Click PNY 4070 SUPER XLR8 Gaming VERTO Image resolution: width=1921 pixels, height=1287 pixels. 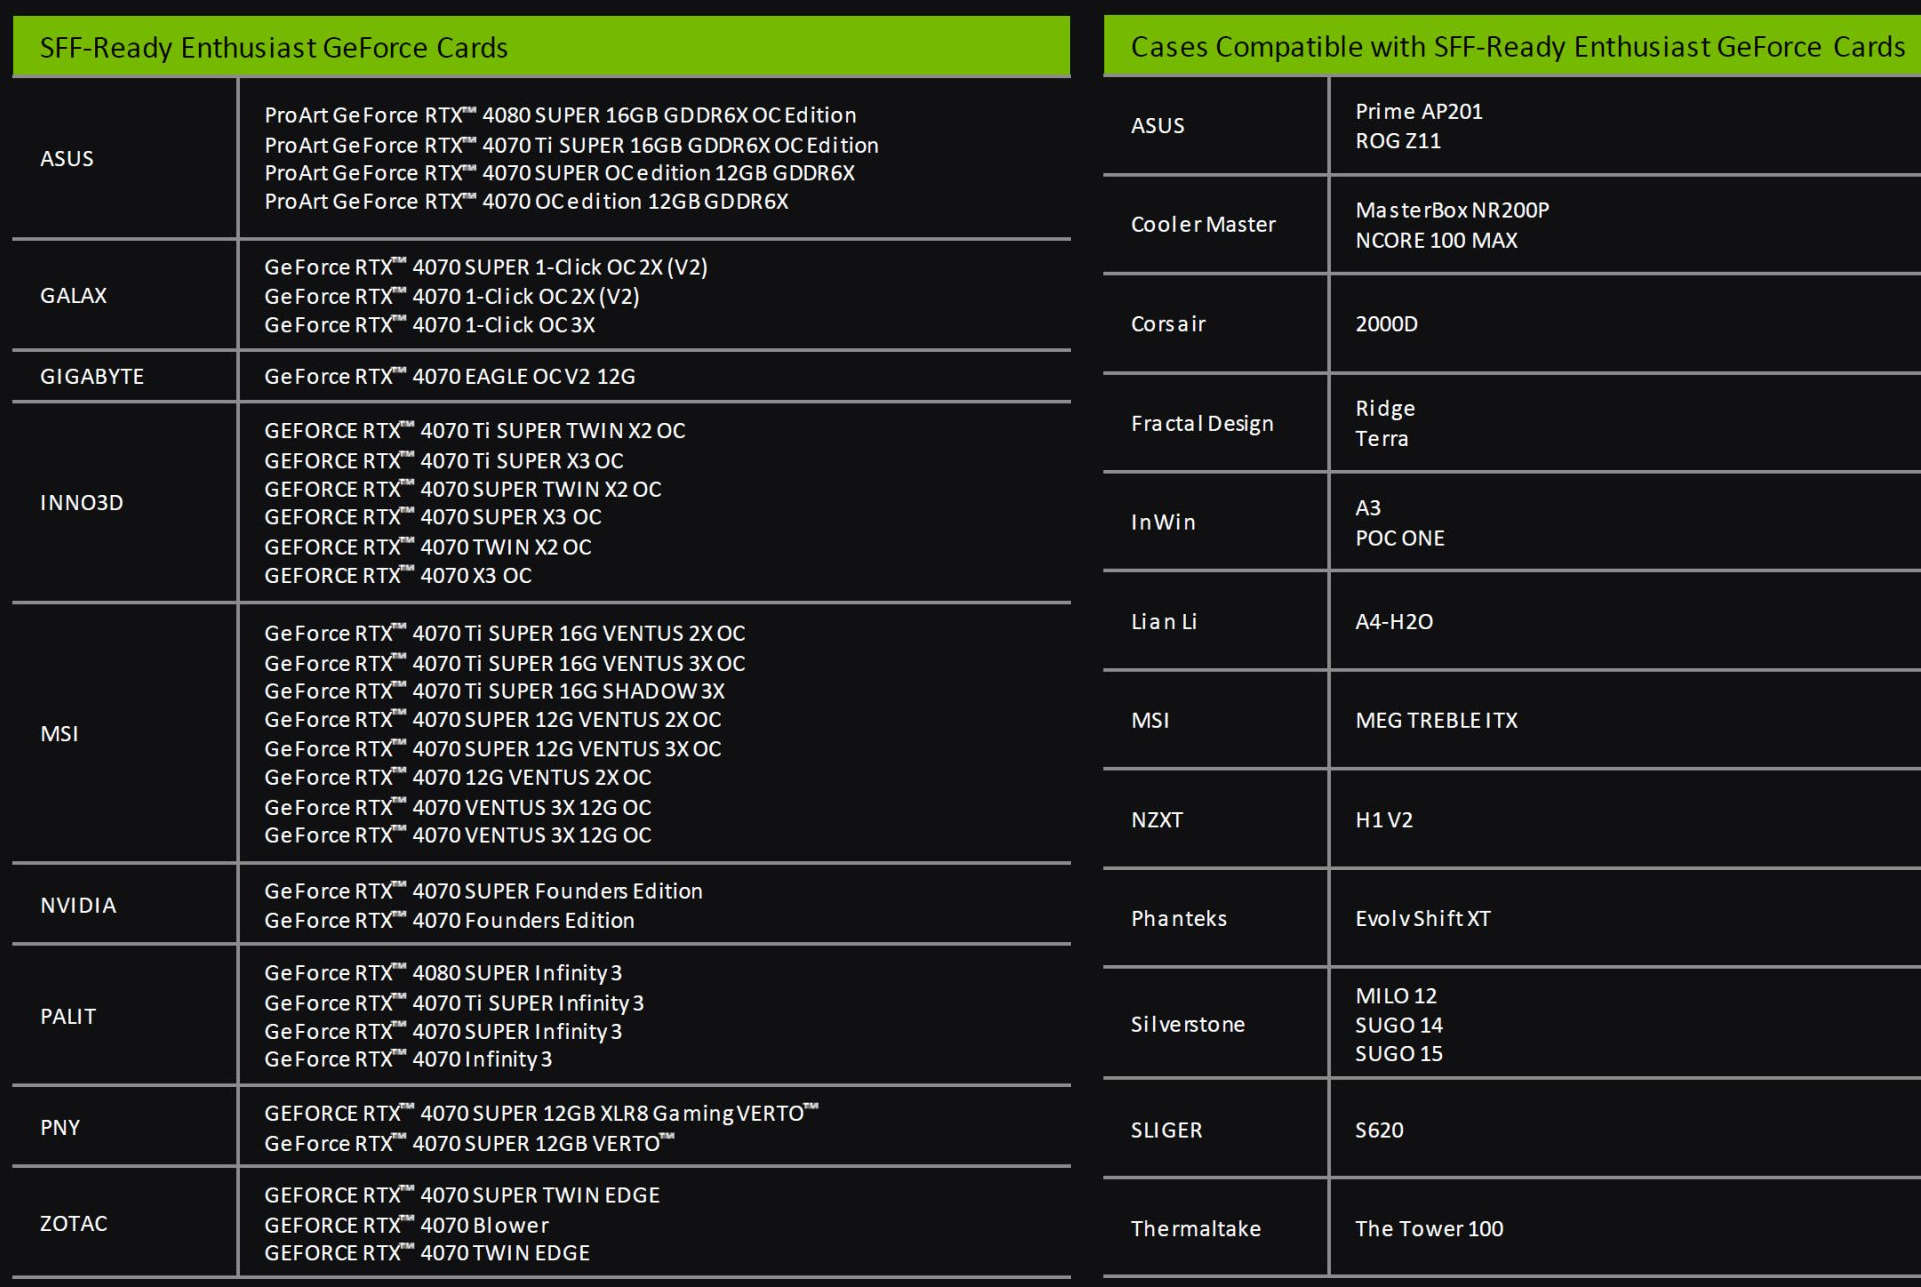[540, 1113]
